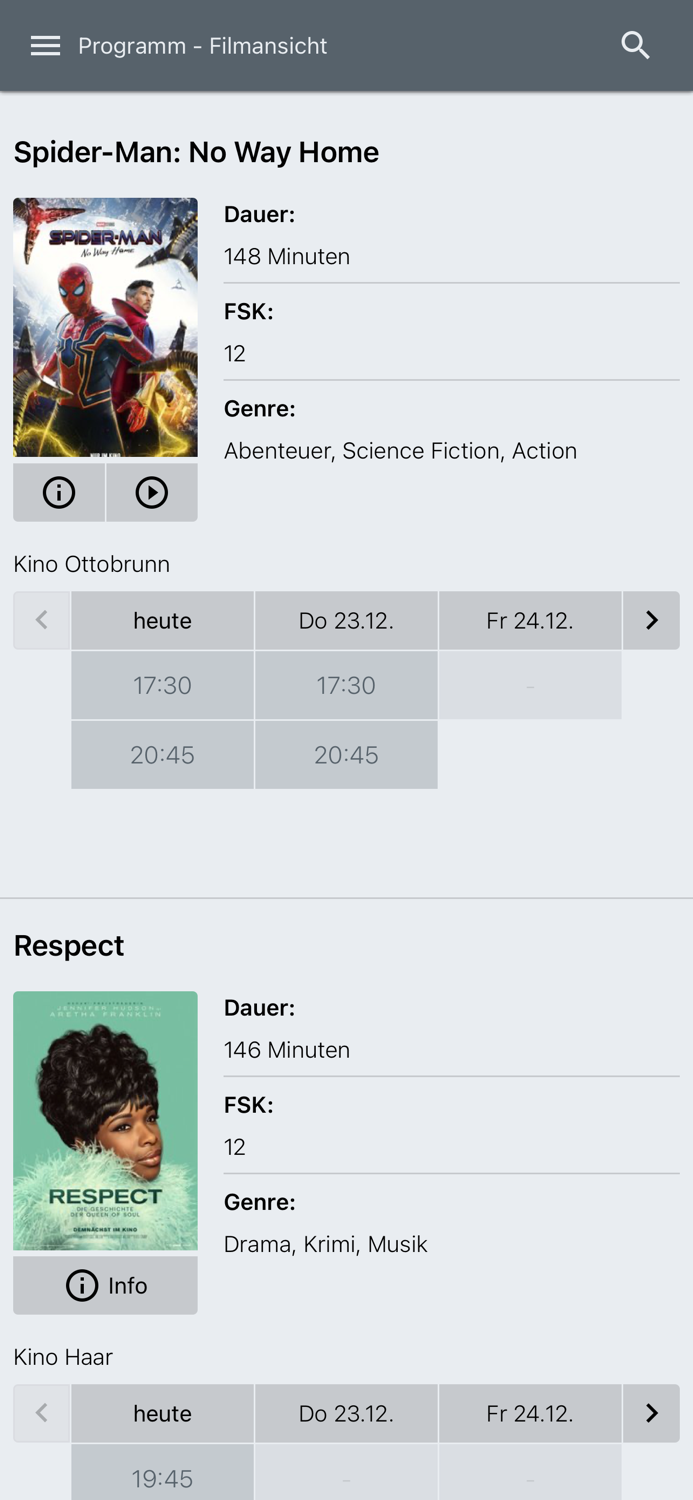The height and width of the screenshot is (1500, 693).
Task: Click the info icon under the Spider-Man poster
Action: coord(58,491)
